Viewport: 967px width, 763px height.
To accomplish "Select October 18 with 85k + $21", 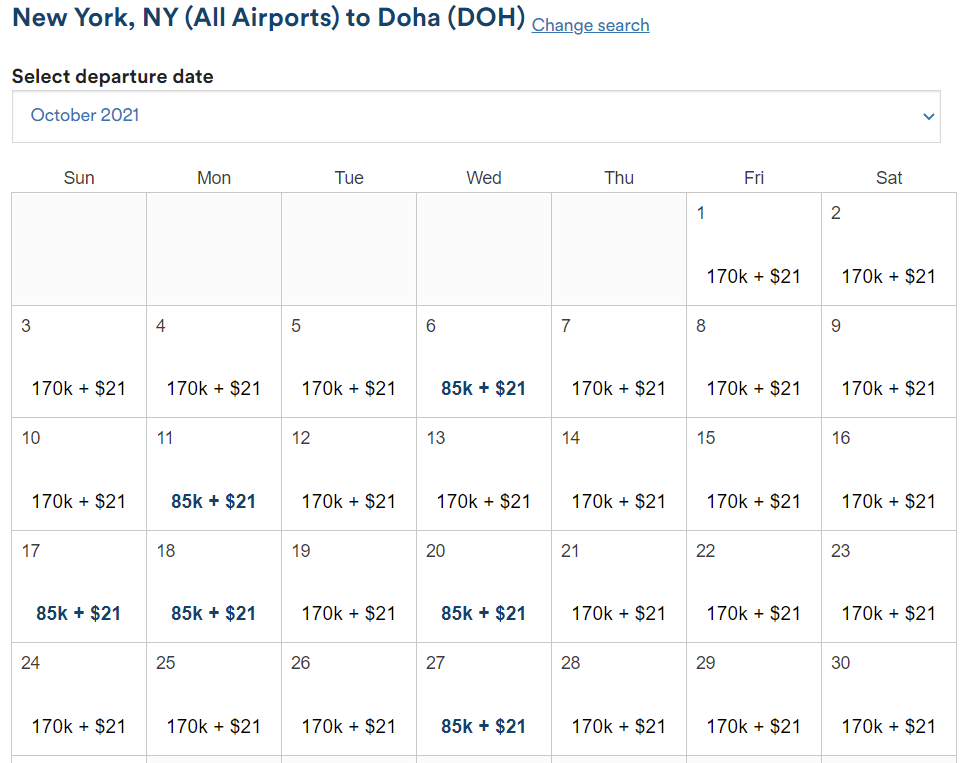I will [213, 585].
